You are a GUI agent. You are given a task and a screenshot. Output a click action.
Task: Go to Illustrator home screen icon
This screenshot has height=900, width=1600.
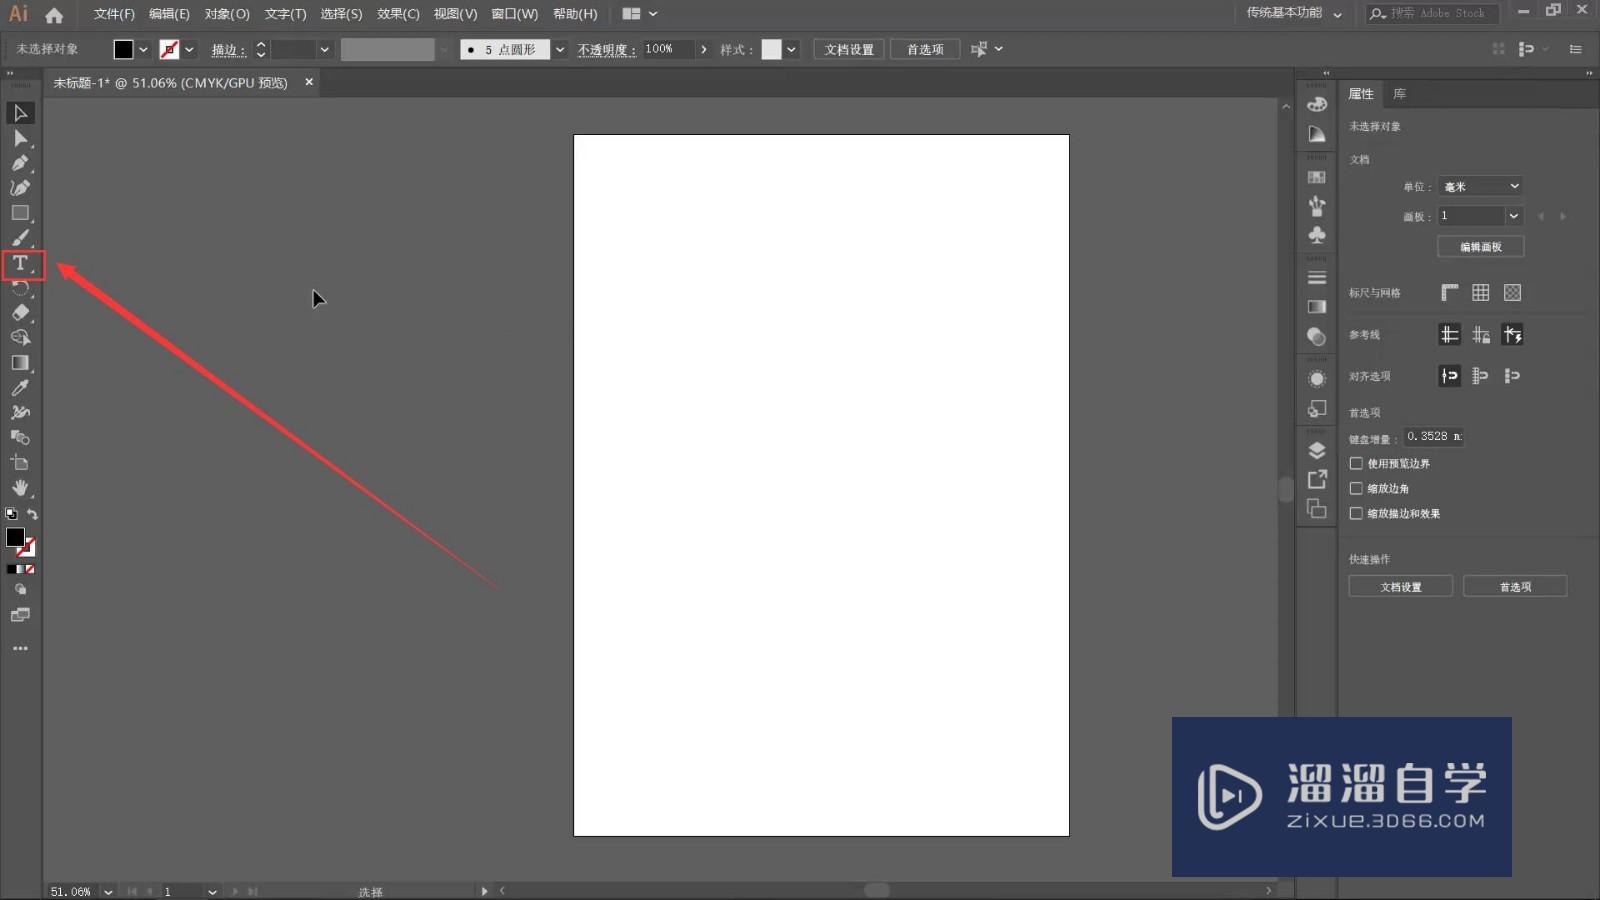[54, 15]
